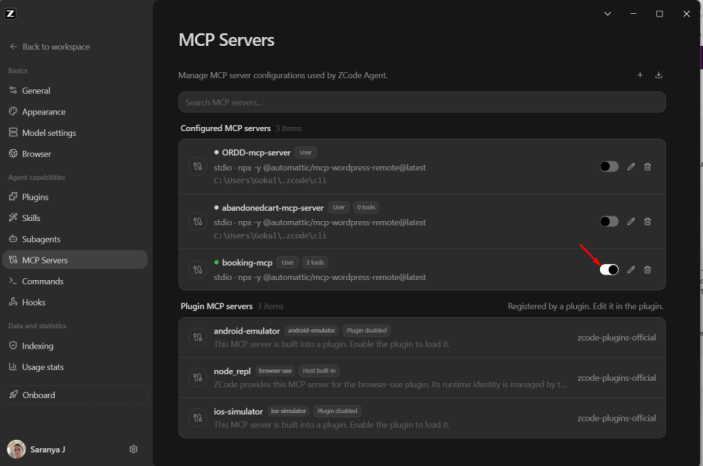Delete ORDD-mcp-server with trash icon
This screenshot has width=703, height=466.
(x=647, y=166)
